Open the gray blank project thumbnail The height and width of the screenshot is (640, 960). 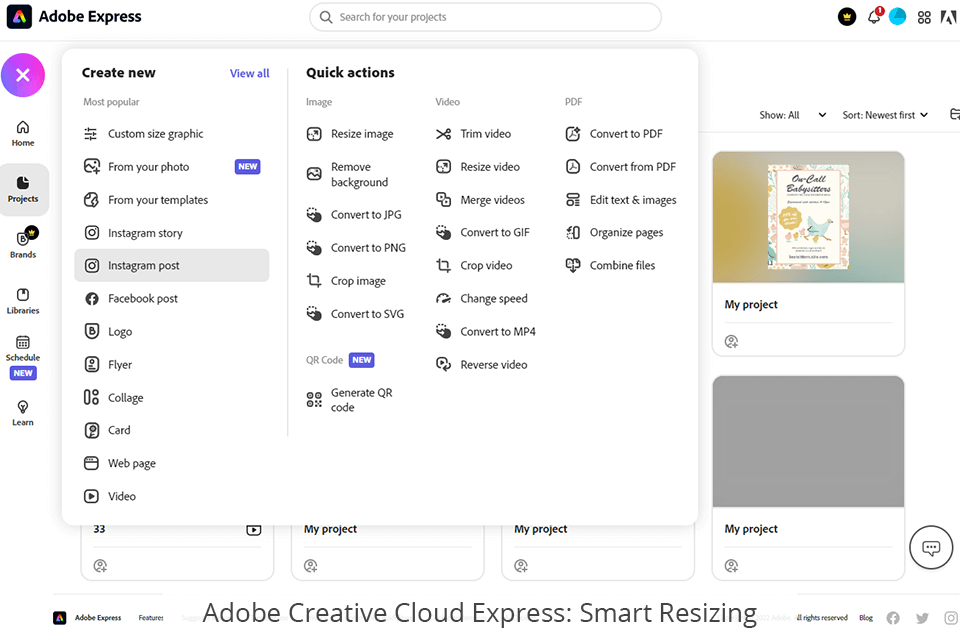pyautogui.click(x=808, y=442)
